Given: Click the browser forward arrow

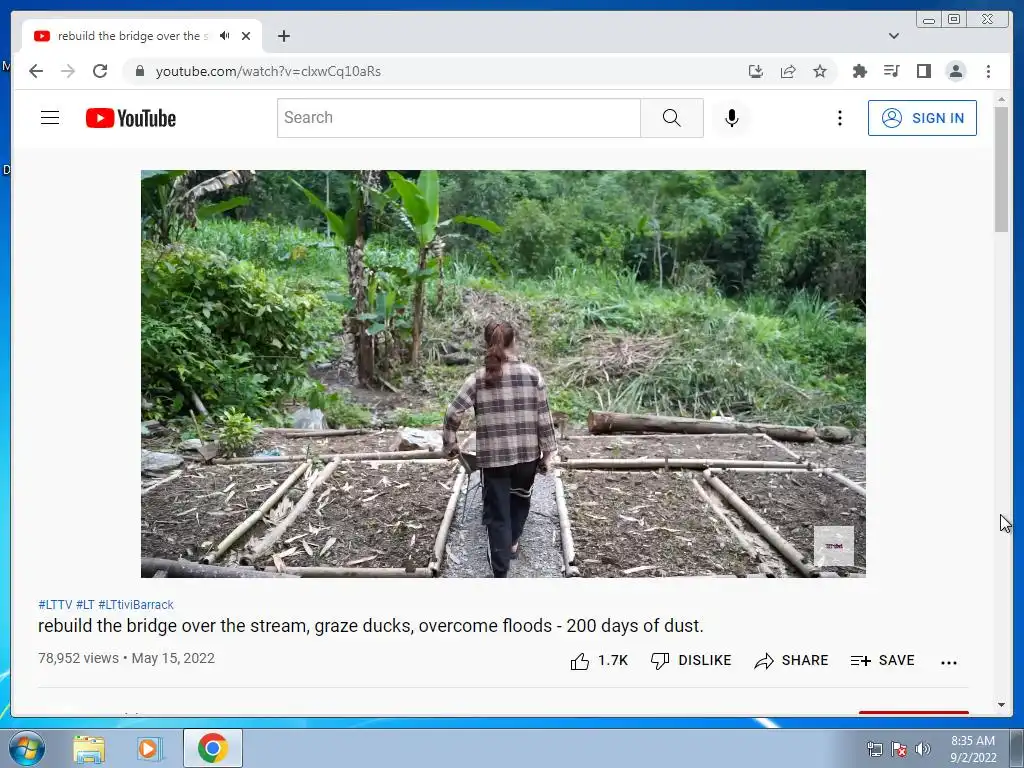Looking at the screenshot, I should 68,71.
